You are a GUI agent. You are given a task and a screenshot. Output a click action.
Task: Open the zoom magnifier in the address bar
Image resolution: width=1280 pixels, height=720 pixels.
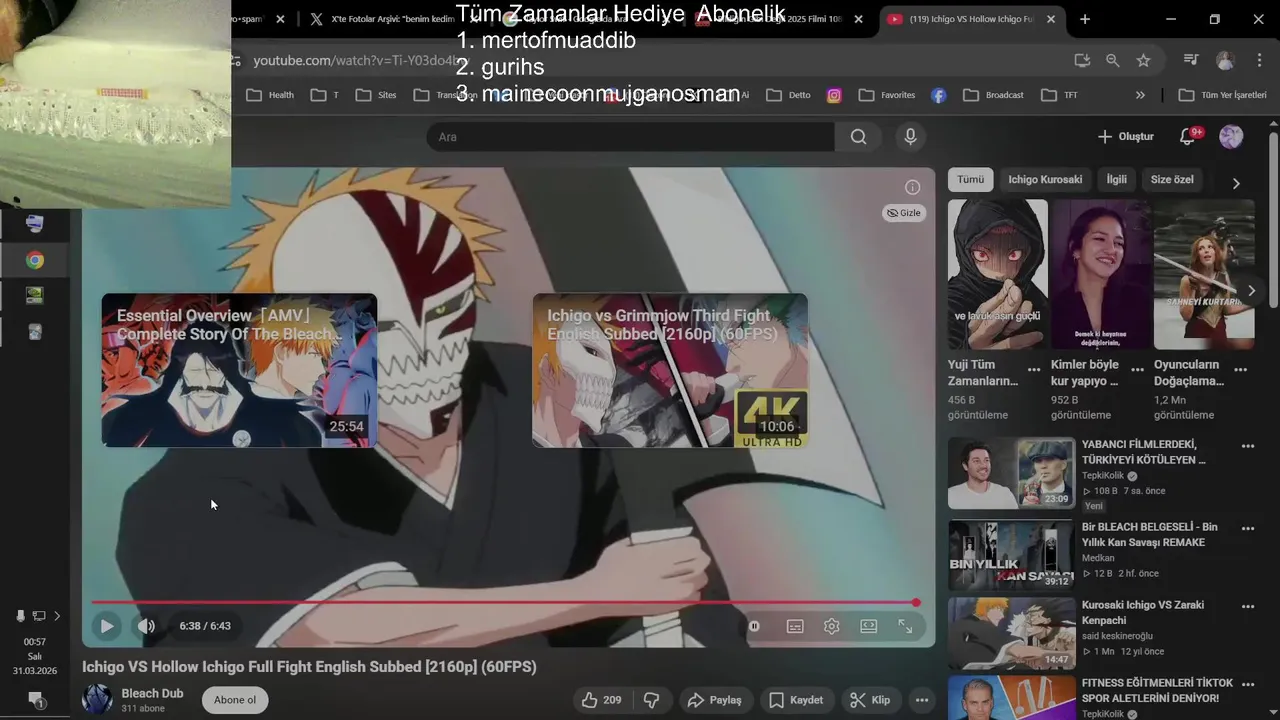coord(1112,61)
